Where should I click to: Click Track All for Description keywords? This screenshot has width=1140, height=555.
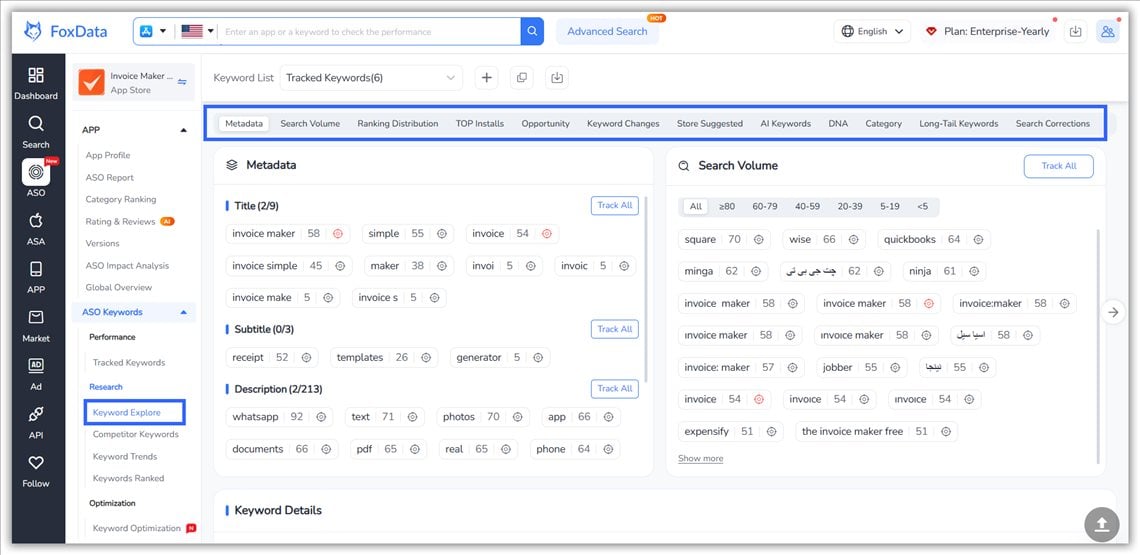click(614, 388)
